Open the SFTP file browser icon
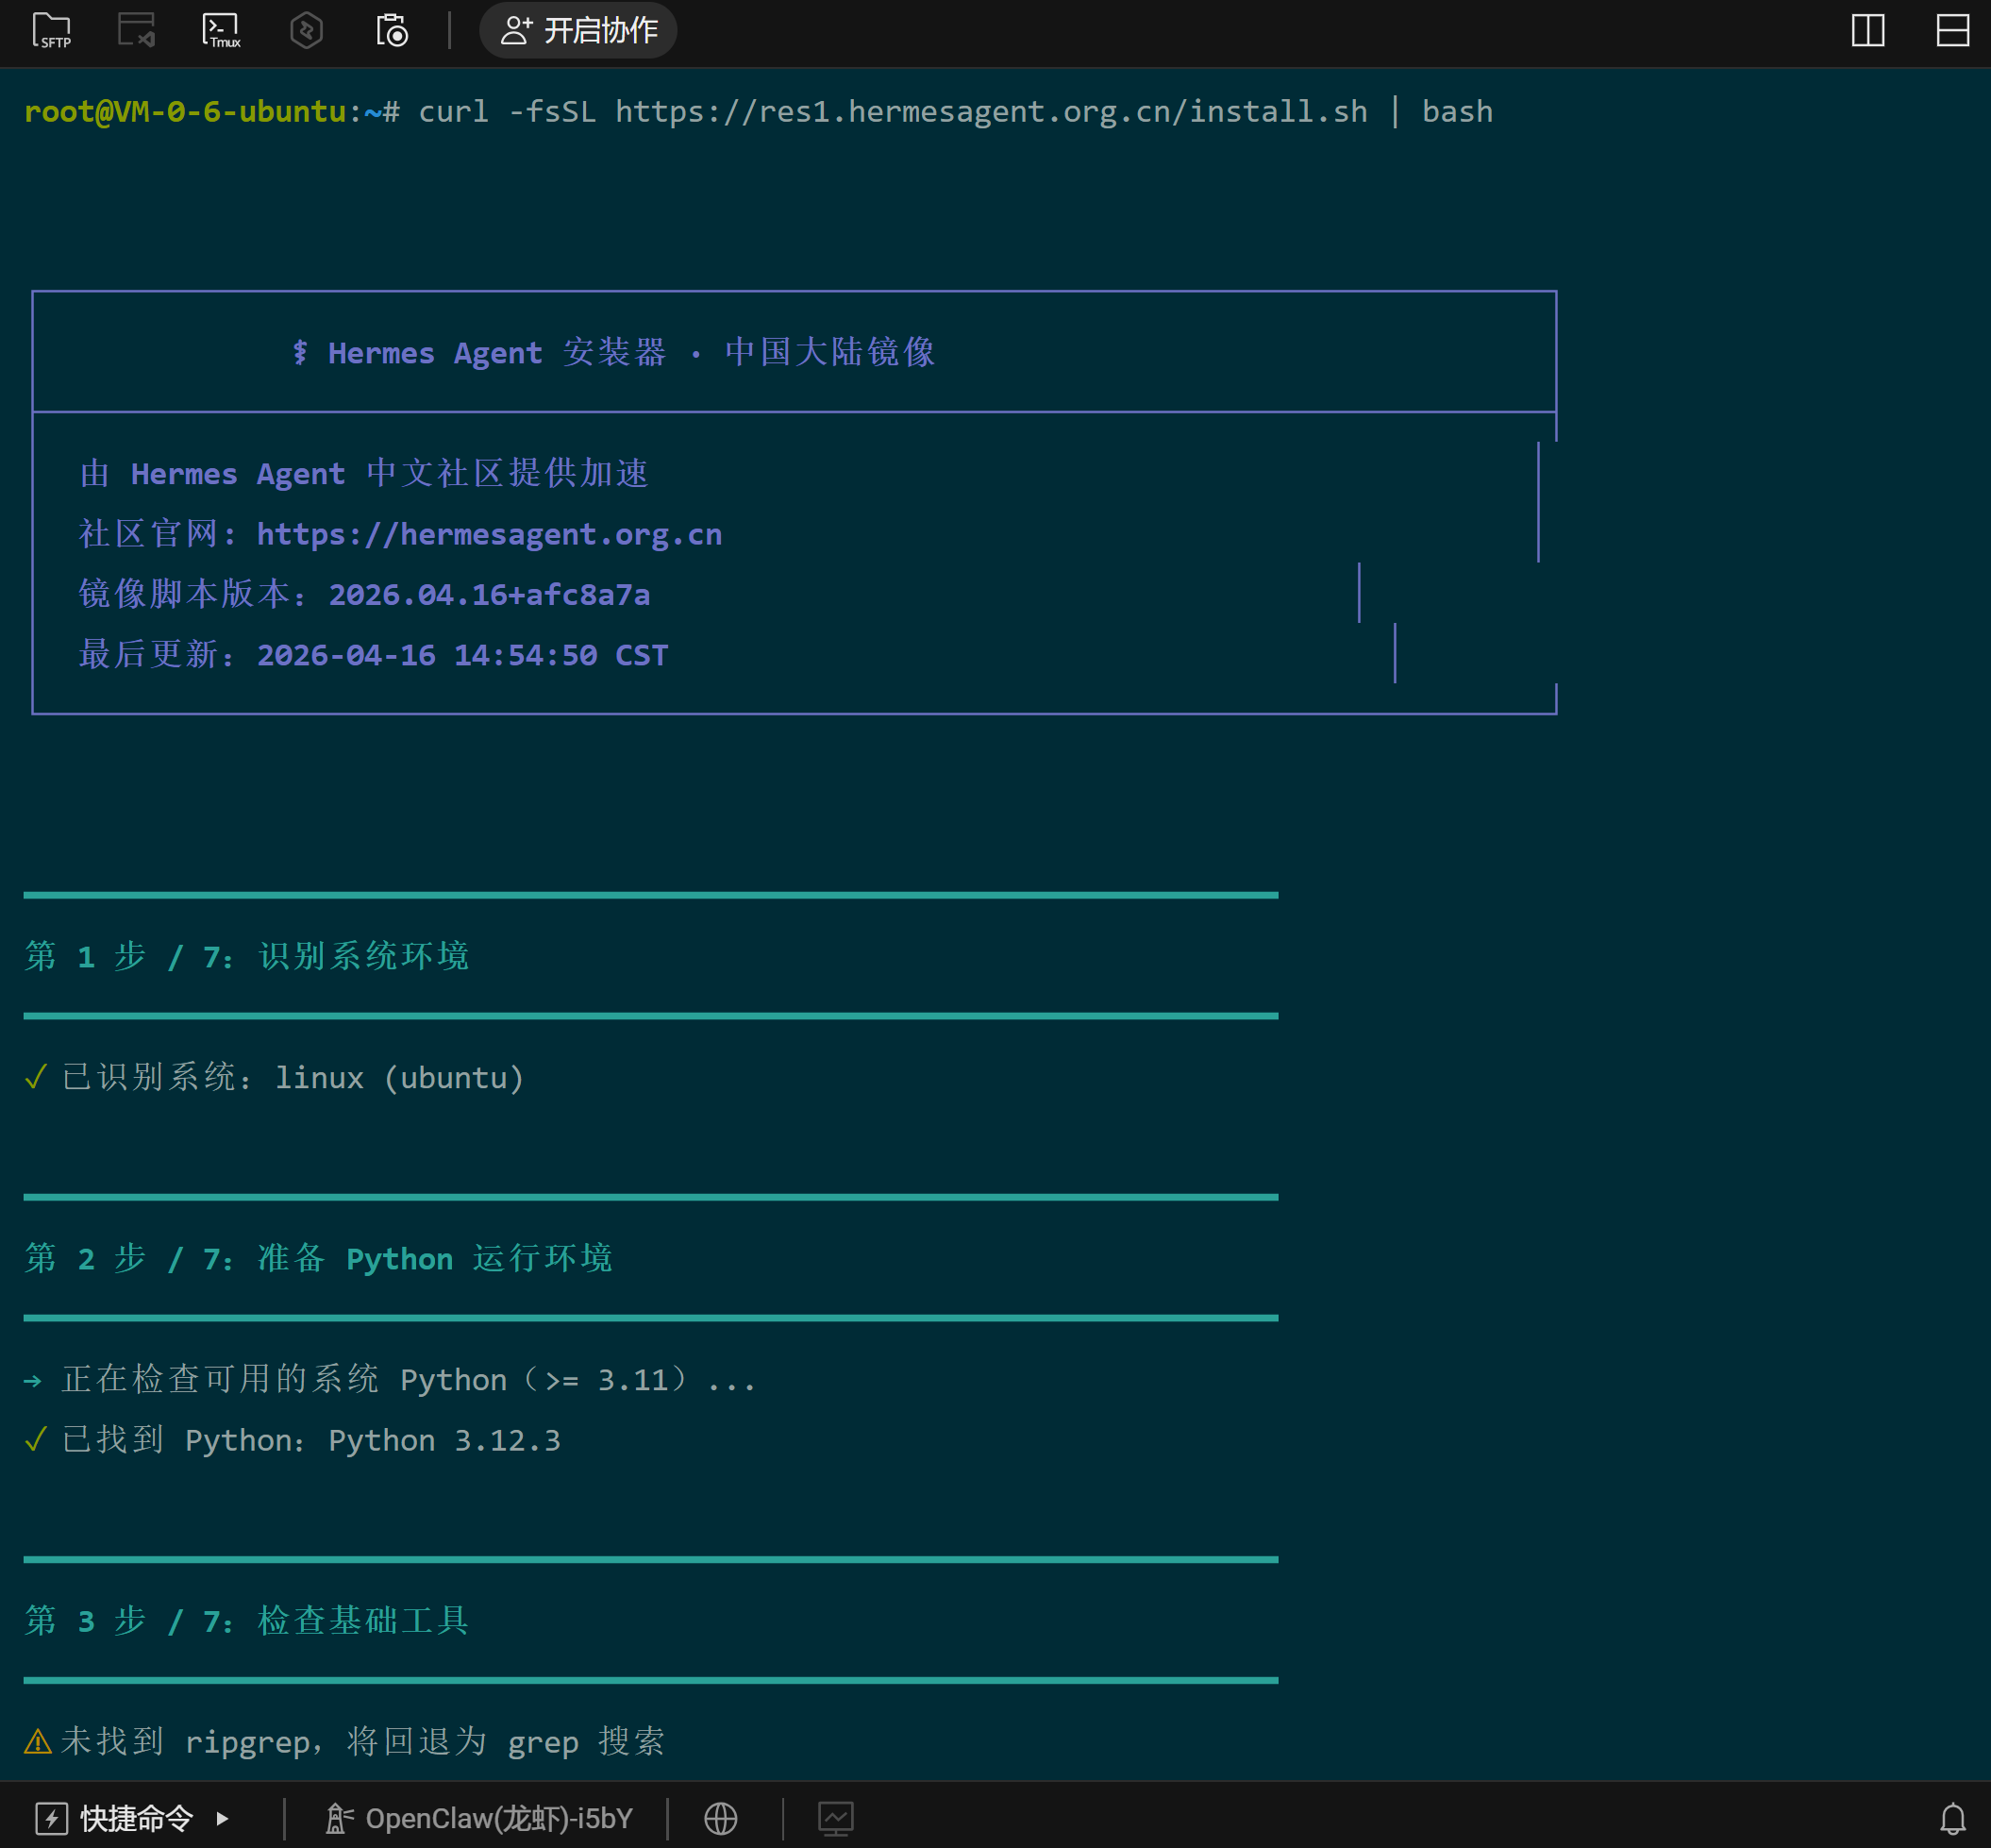This screenshot has height=1848, width=1991. [52, 30]
